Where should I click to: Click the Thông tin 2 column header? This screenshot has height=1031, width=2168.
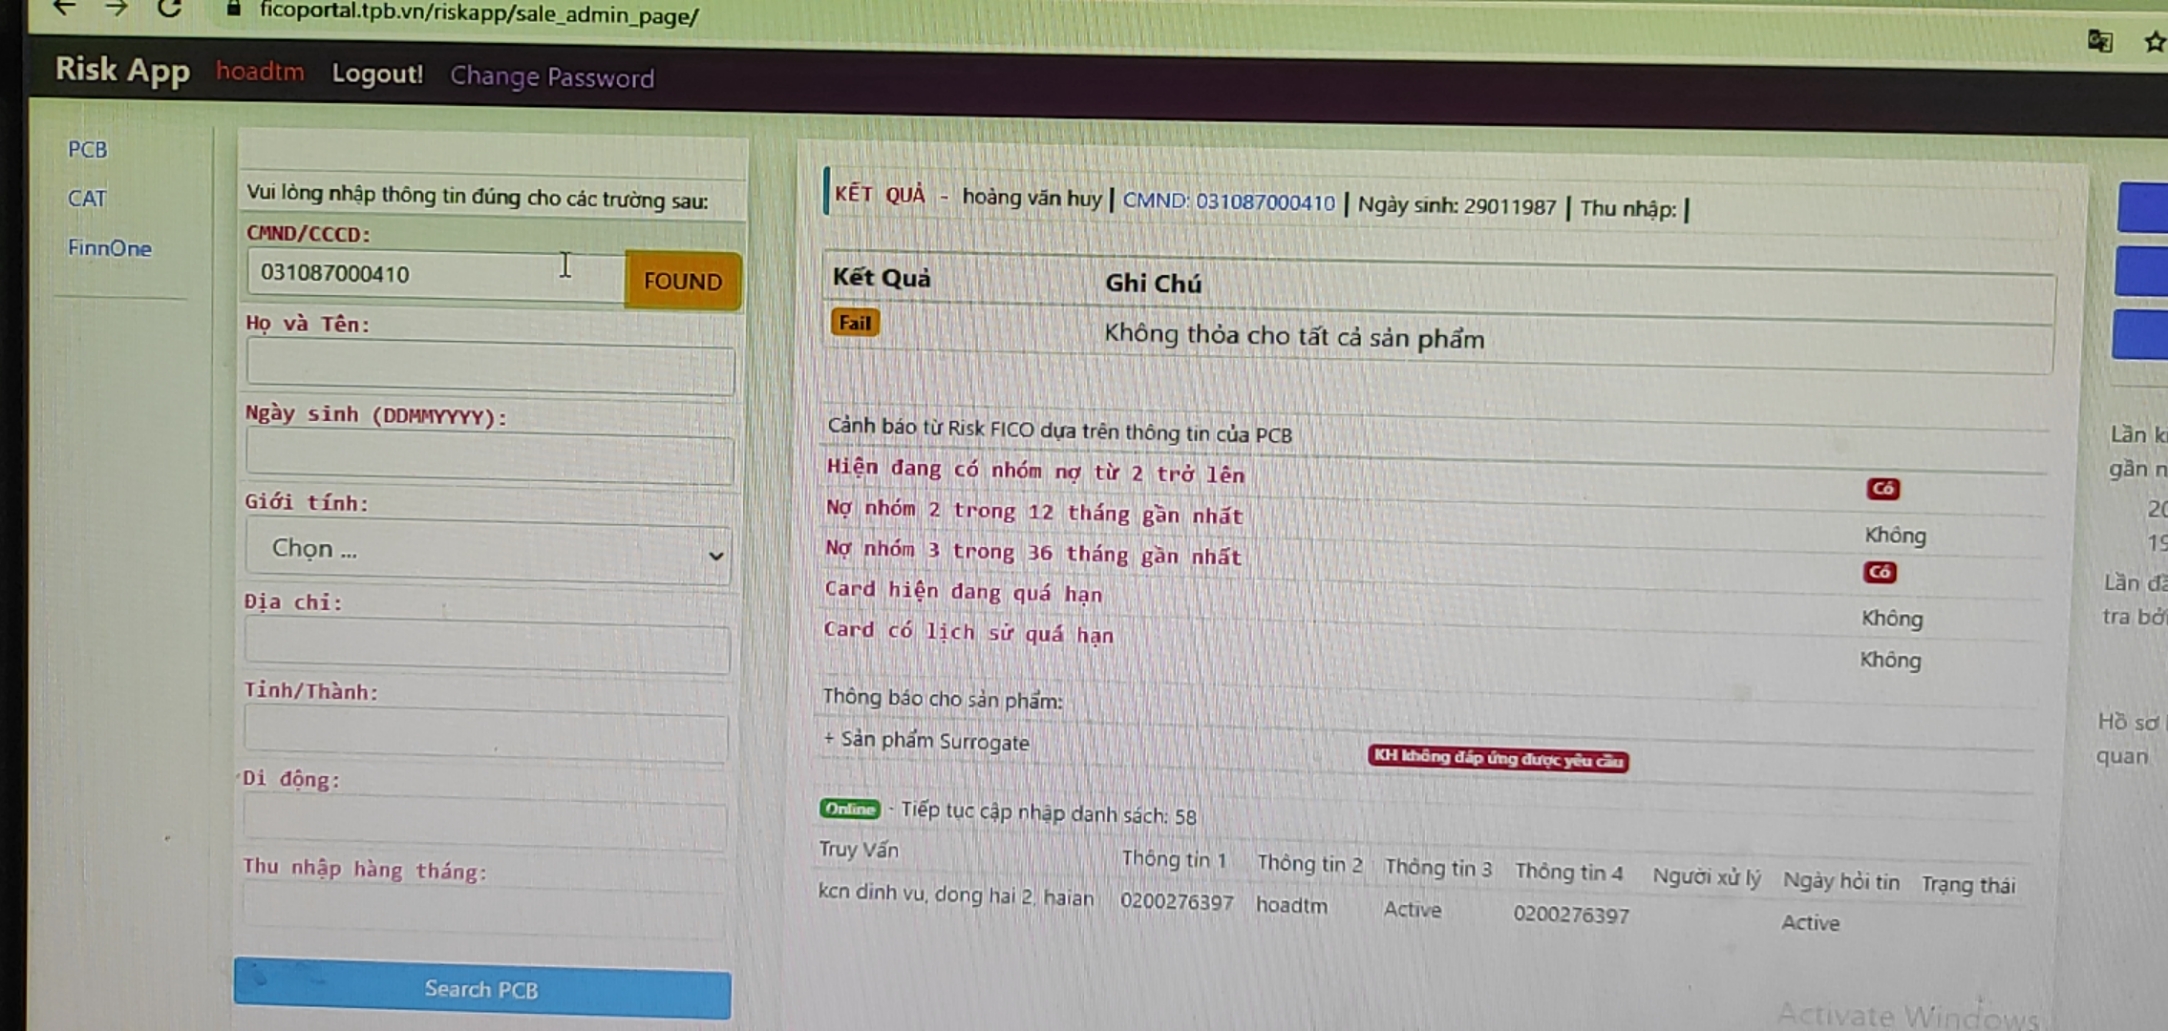pos(1309,864)
